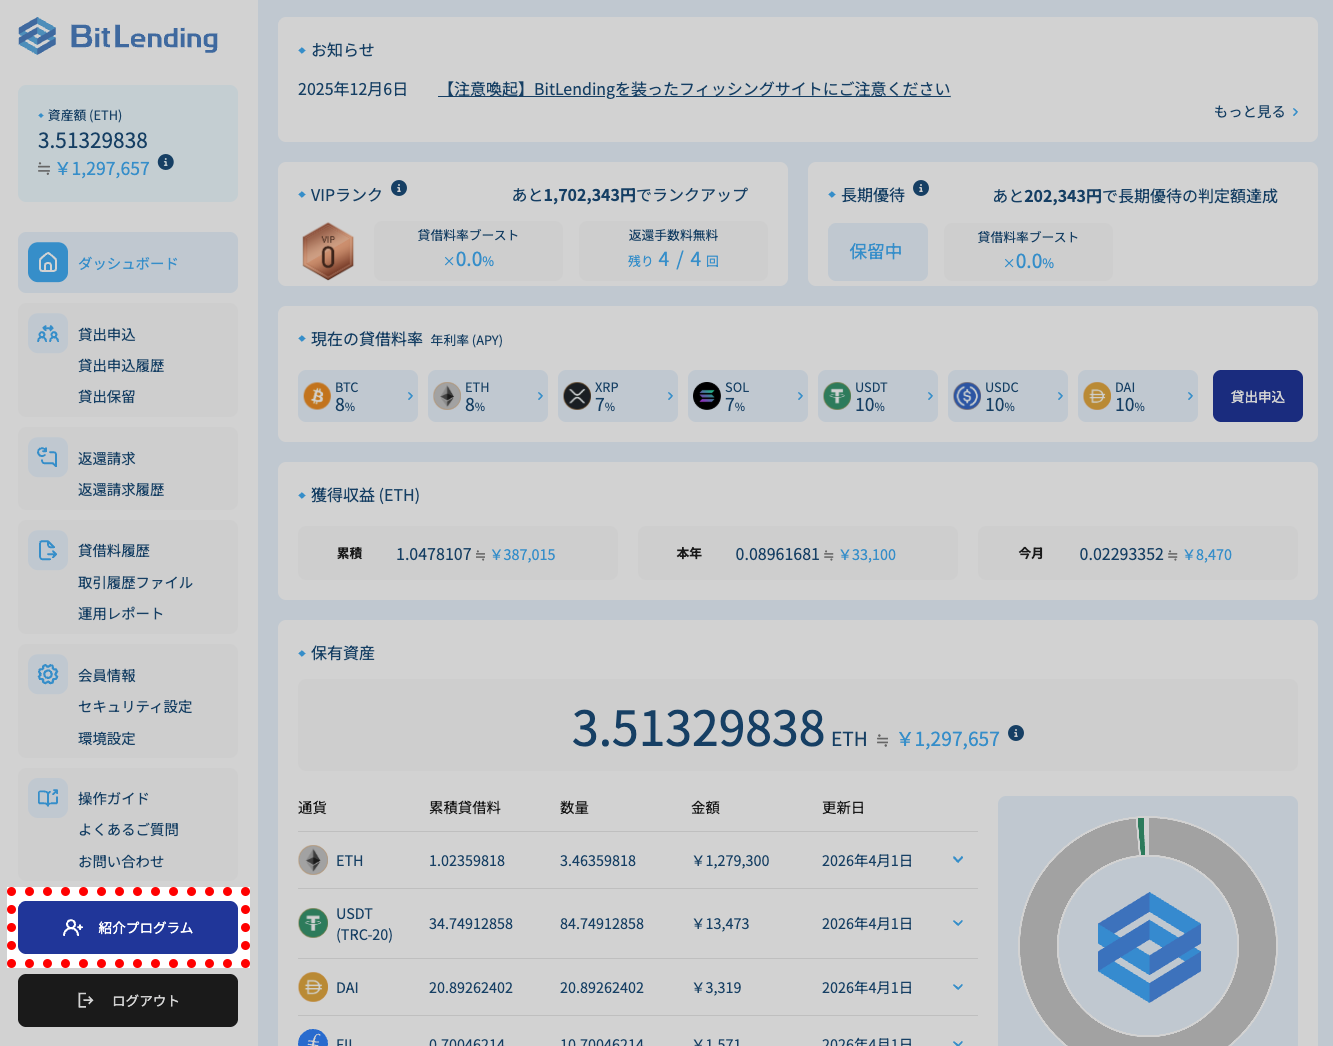Click the BitLending logo icon
This screenshot has height=1046, width=1333.
[37, 36]
